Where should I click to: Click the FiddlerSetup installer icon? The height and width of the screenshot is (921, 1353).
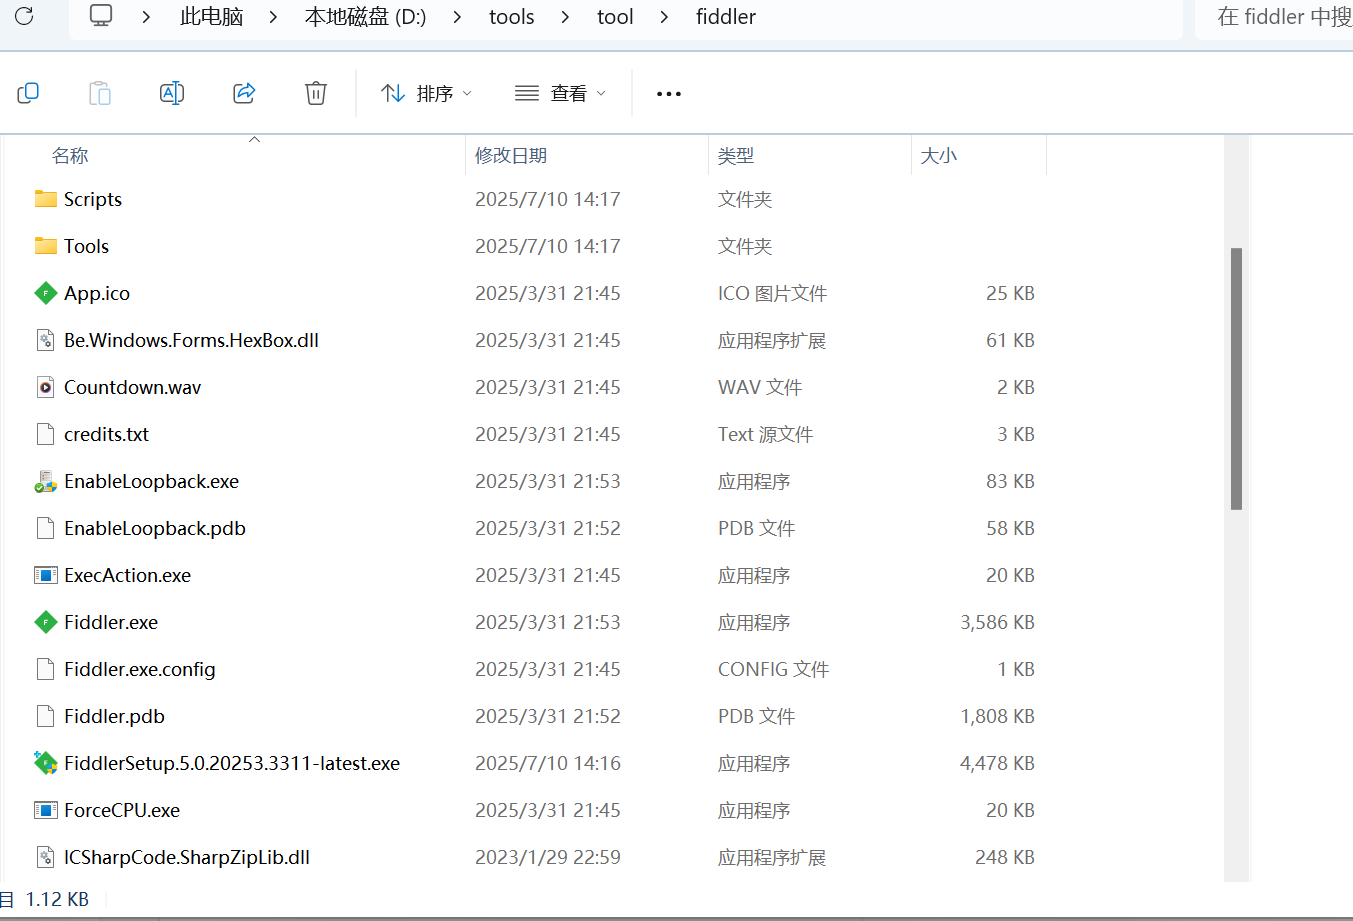[x=46, y=763]
